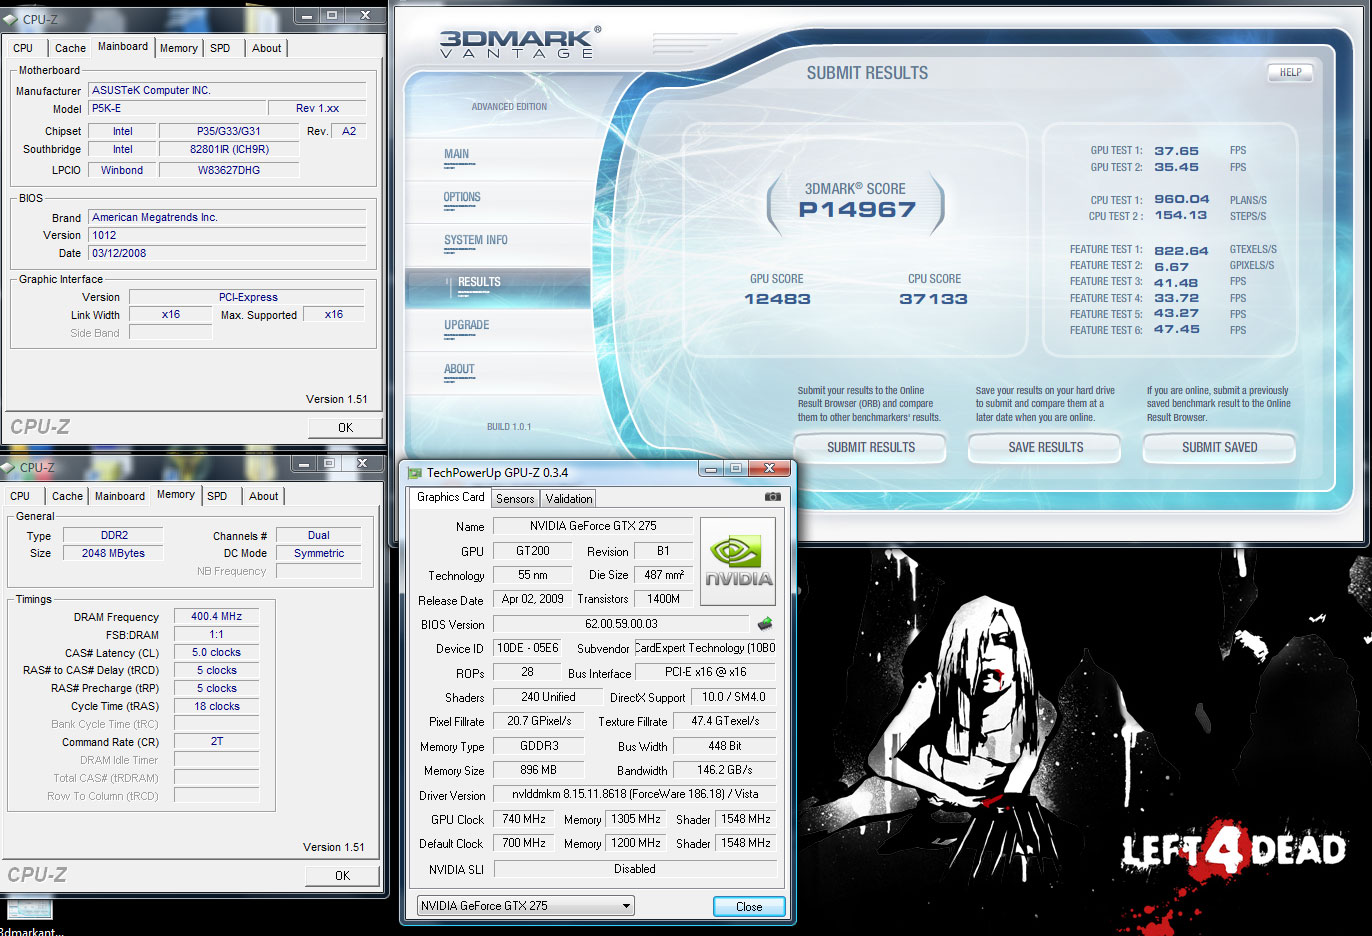Viewport: 1372px width, 936px height.
Task: Click the BIOS Version field 62.00.59.00.03
Action: (621, 624)
